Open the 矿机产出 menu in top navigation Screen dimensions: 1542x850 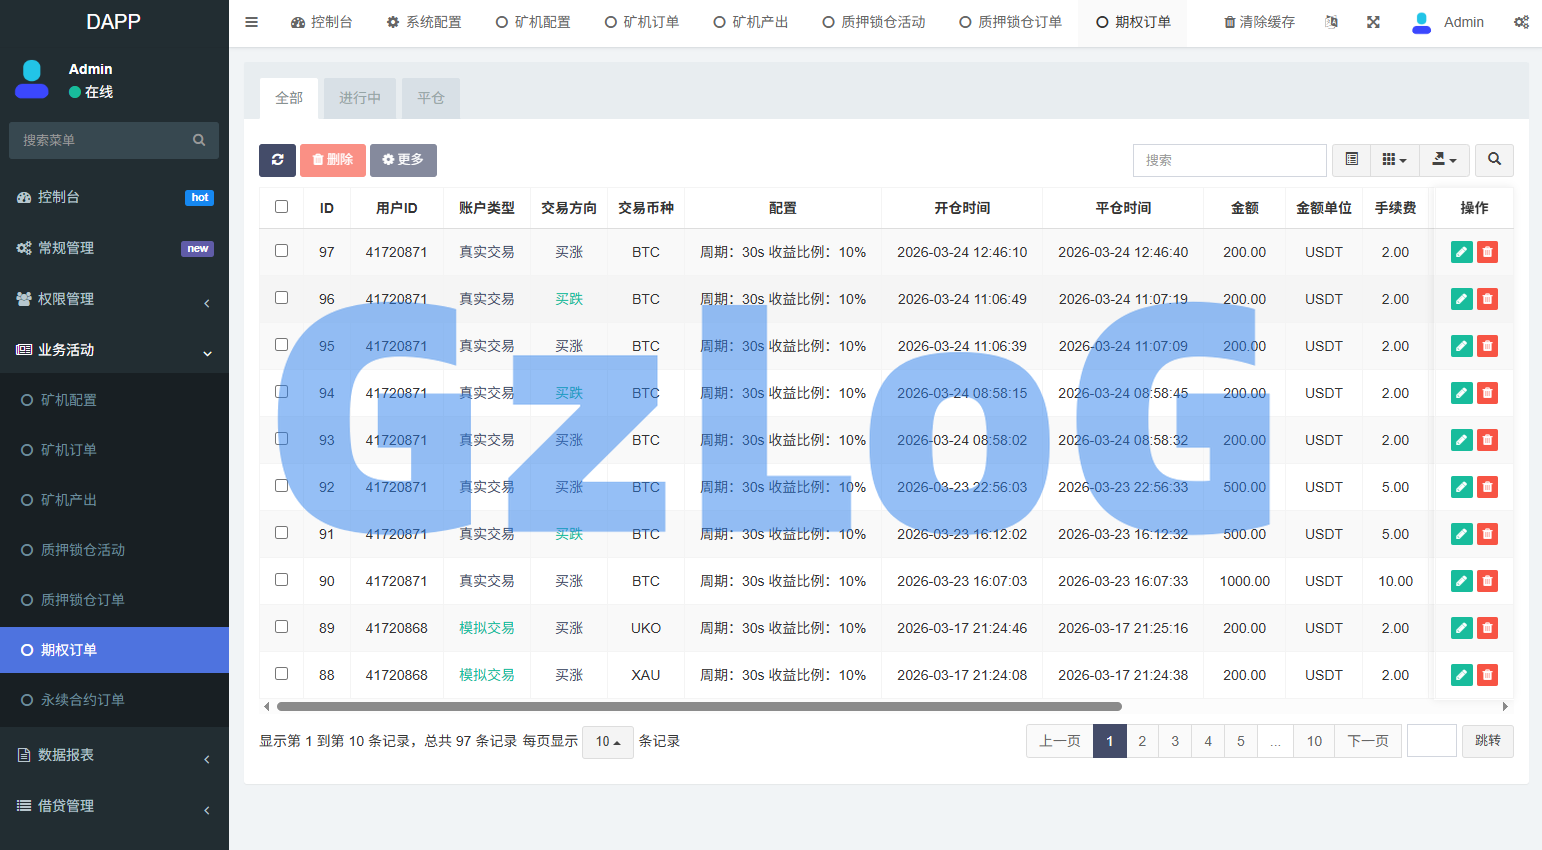tap(751, 21)
